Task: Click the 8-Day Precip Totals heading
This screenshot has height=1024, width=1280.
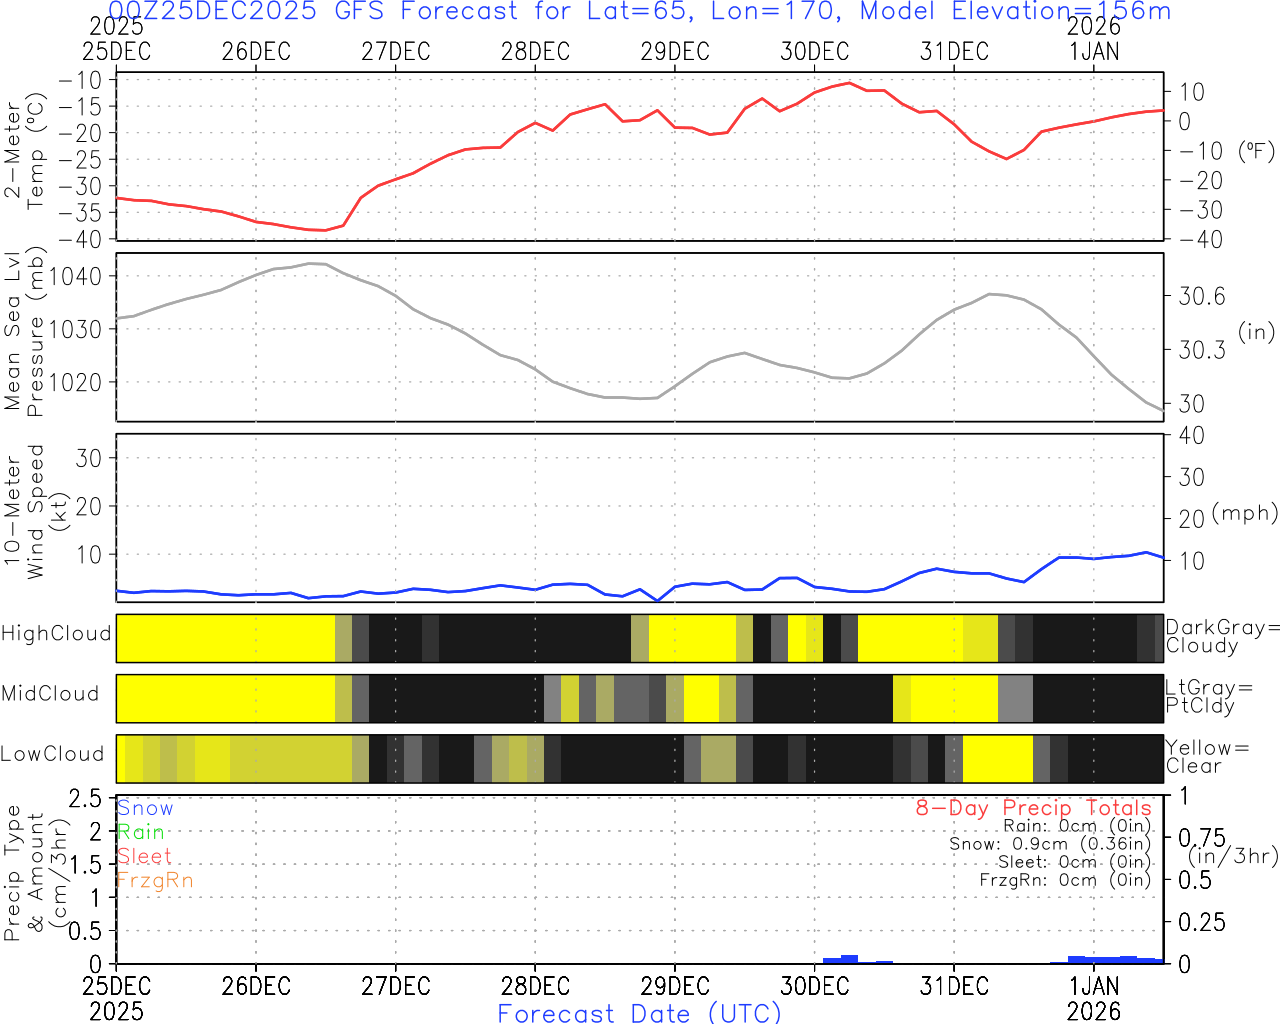Action: click(1034, 808)
